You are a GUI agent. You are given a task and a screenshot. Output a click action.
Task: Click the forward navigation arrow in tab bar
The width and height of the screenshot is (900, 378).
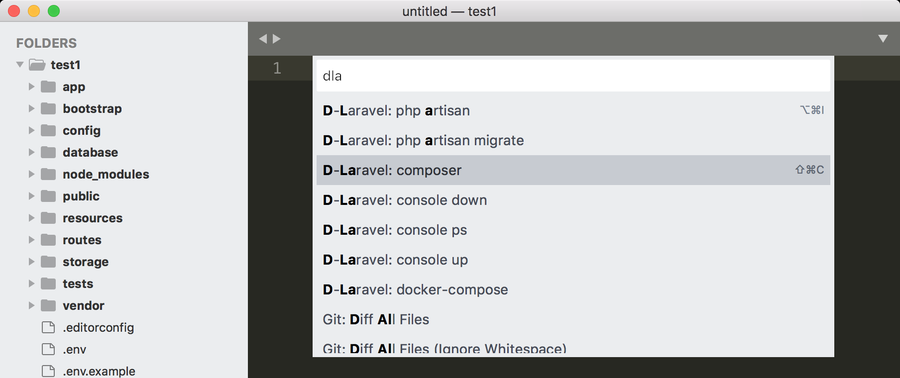pos(277,39)
